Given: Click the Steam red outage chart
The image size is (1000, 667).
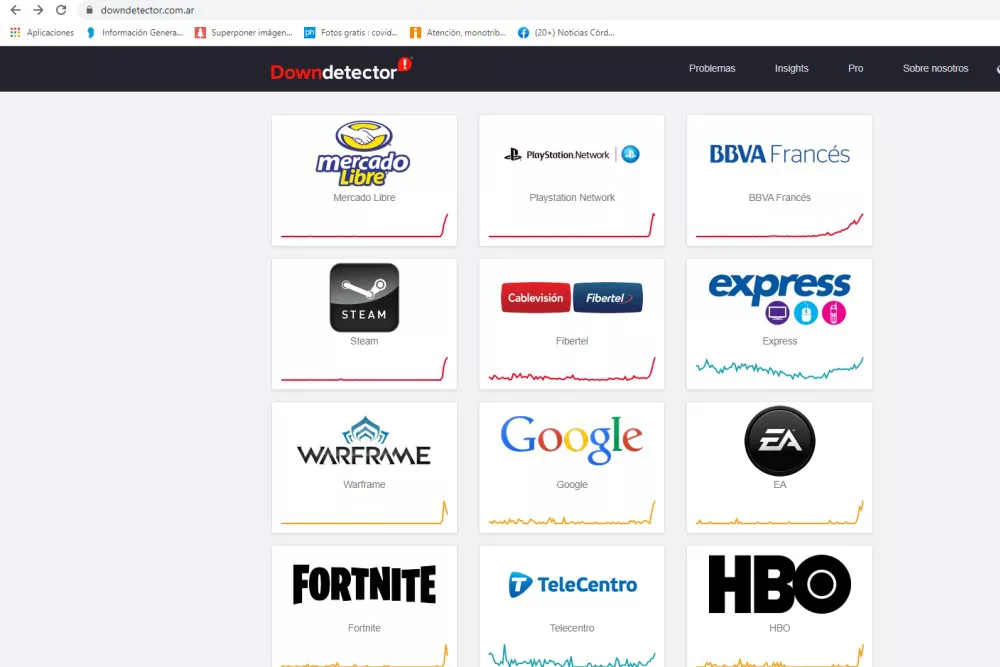Looking at the screenshot, I should (x=364, y=369).
